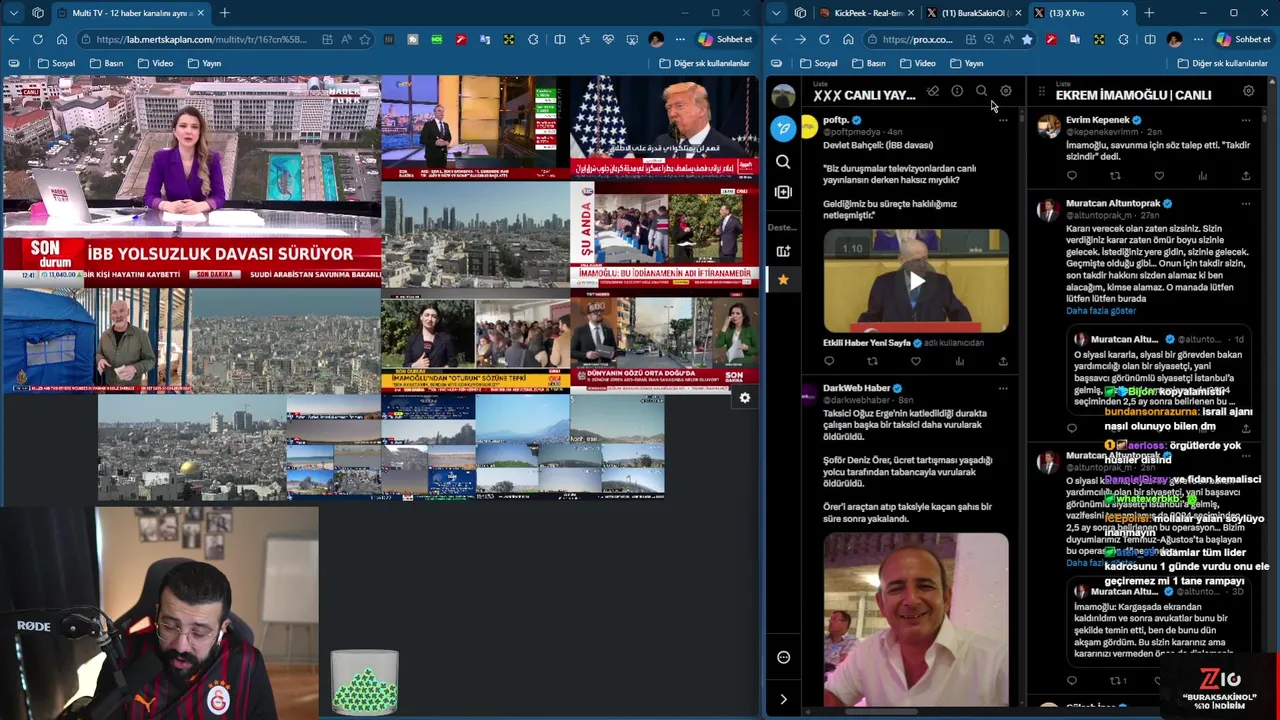Click first Daha fazla göster link
This screenshot has width=1280, height=720.
[x=1101, y=311]
